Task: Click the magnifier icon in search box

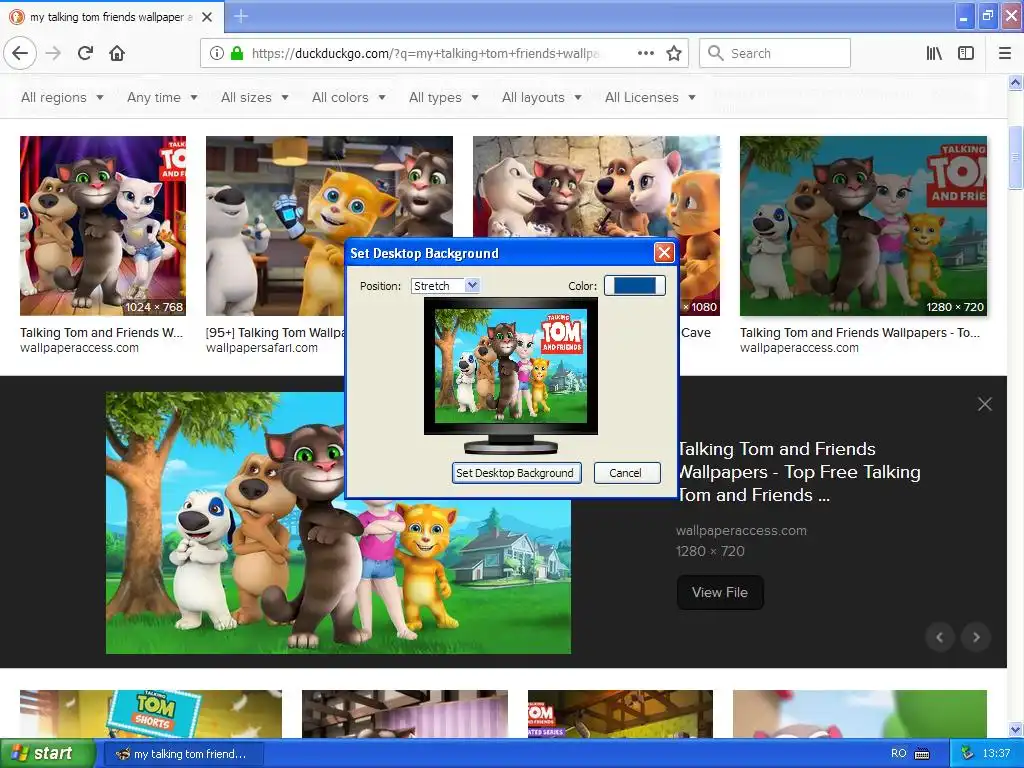Action: tap(715, 53)
